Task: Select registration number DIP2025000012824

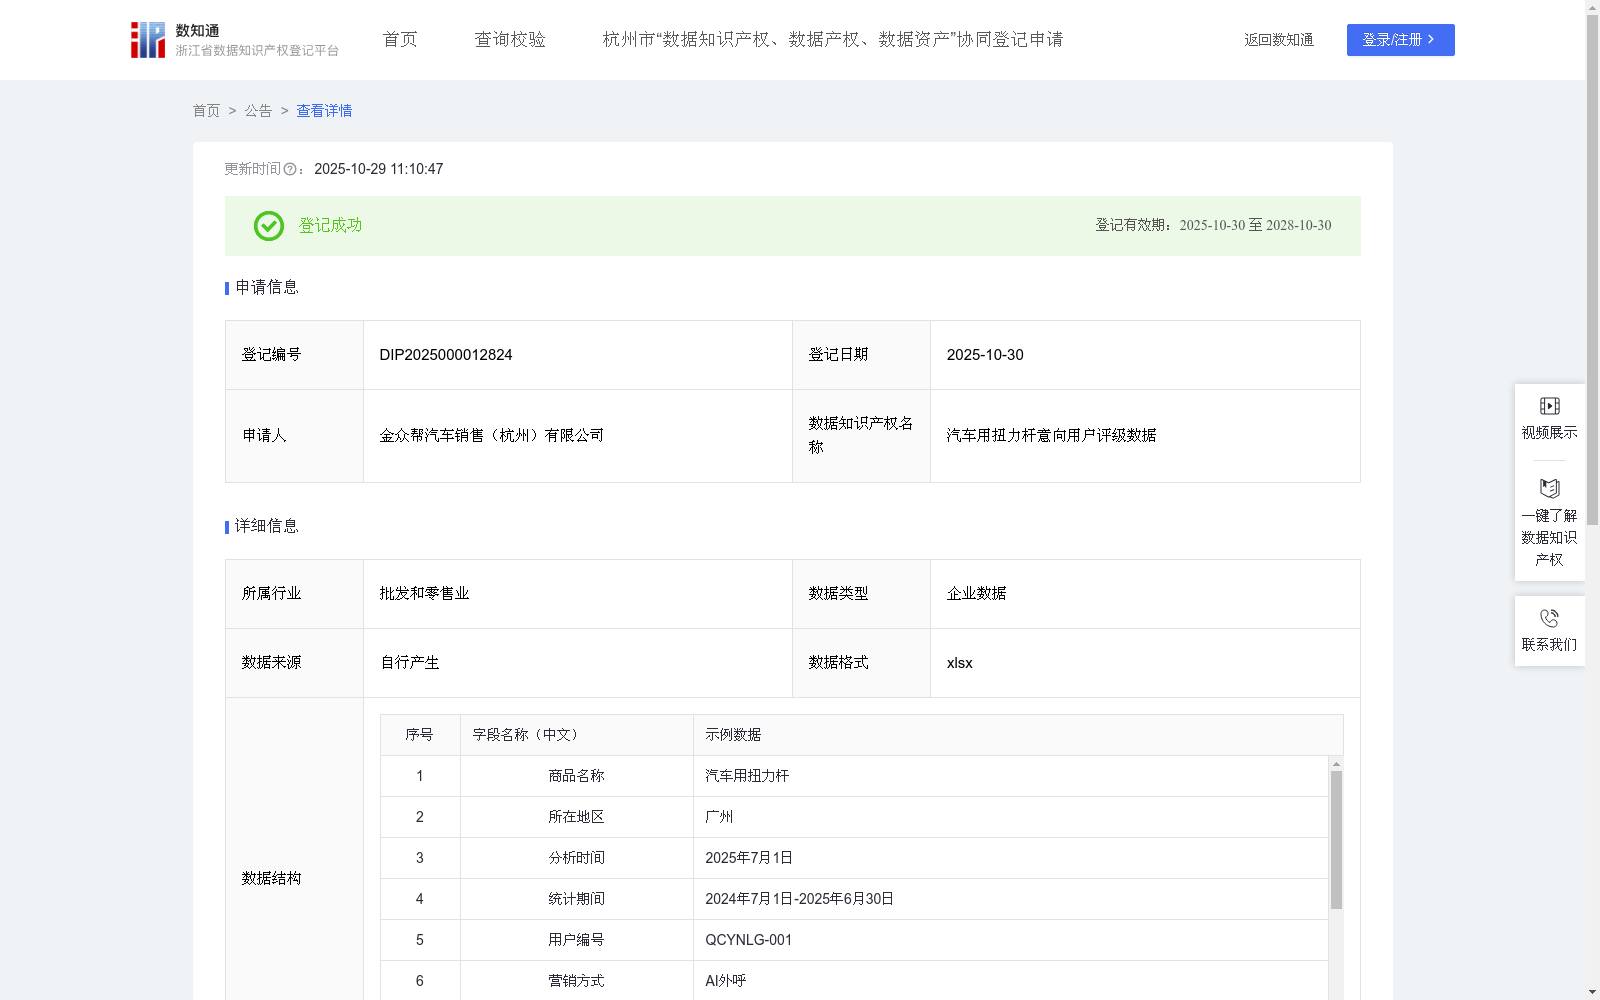Action: tap(446, 355)
